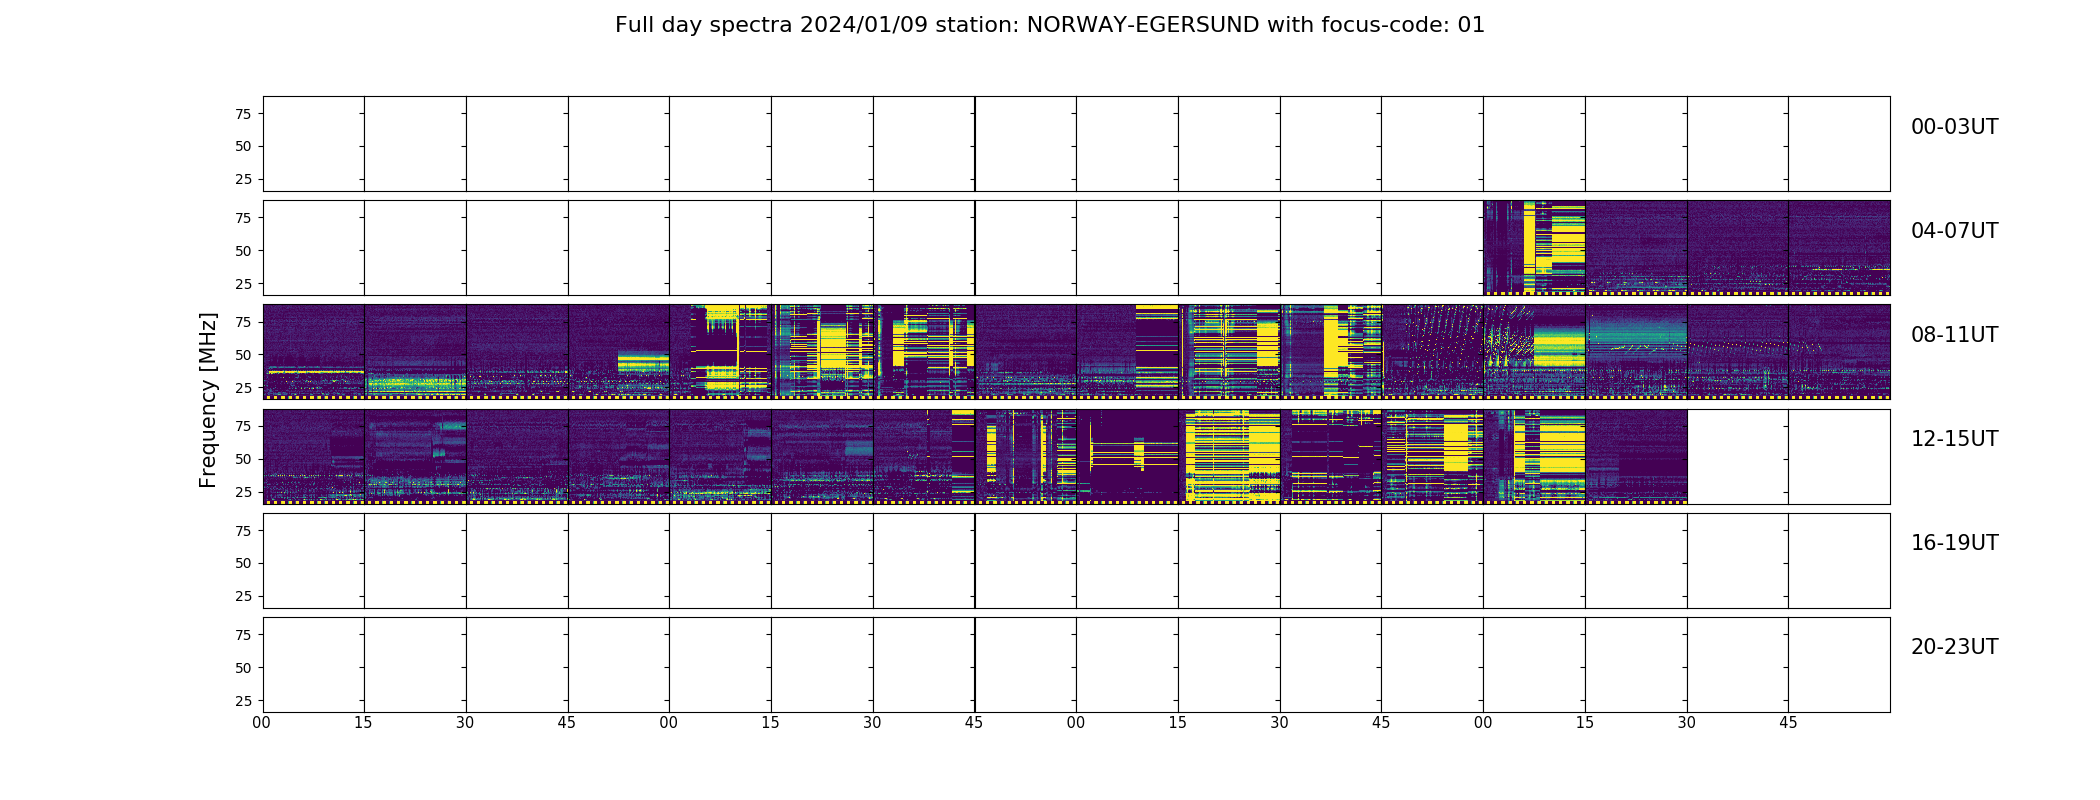Click the '25' tick label of the 04-07UT row

pos(243,284)
